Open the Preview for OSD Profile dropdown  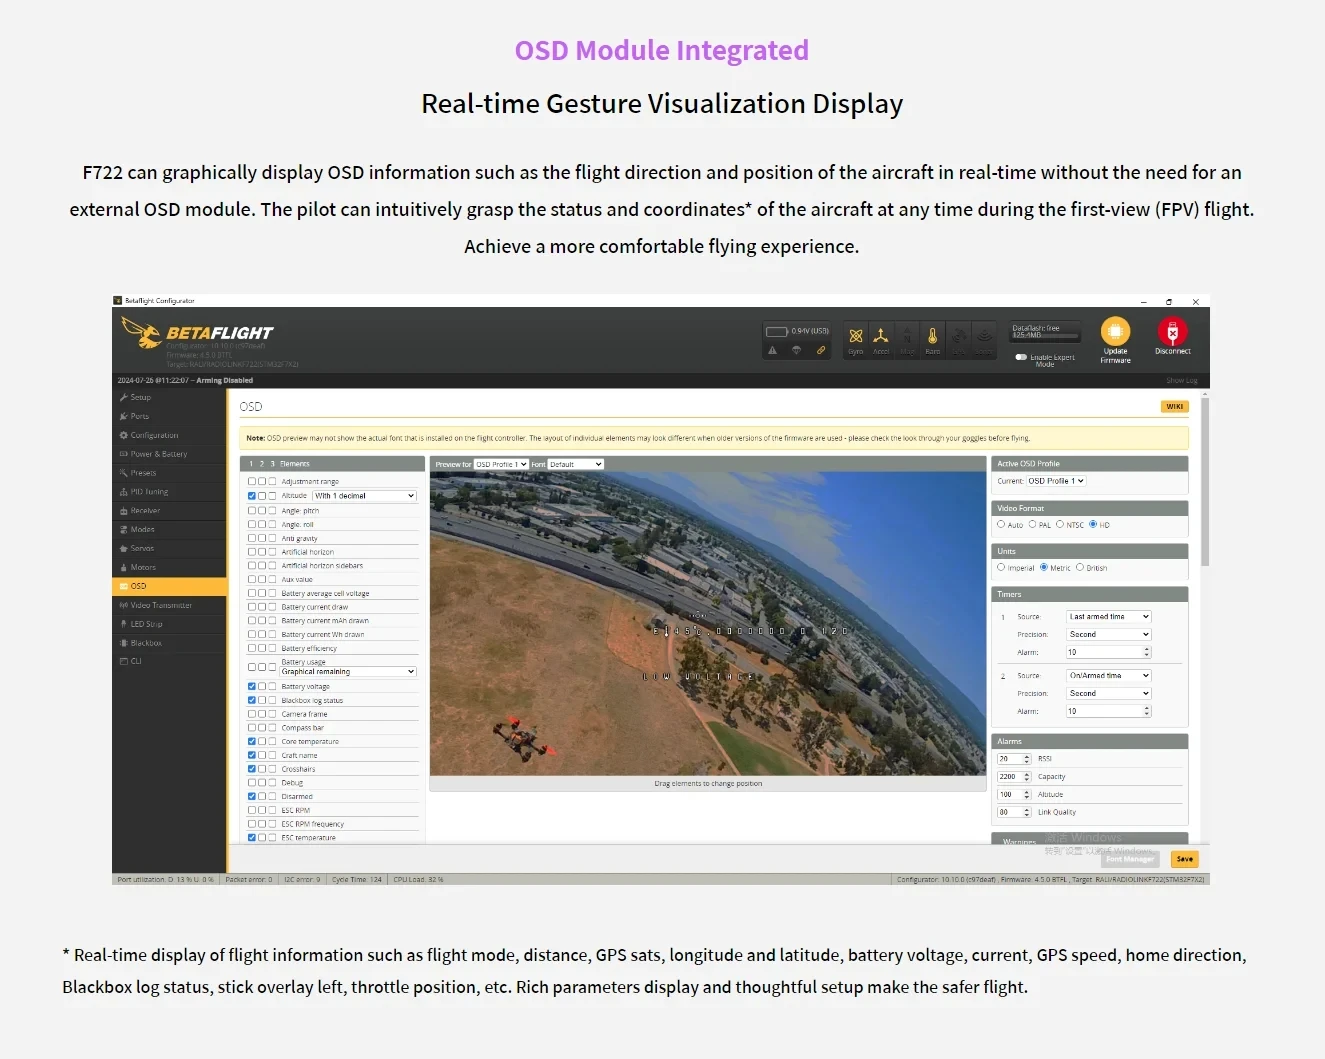(x=501, y=464)
